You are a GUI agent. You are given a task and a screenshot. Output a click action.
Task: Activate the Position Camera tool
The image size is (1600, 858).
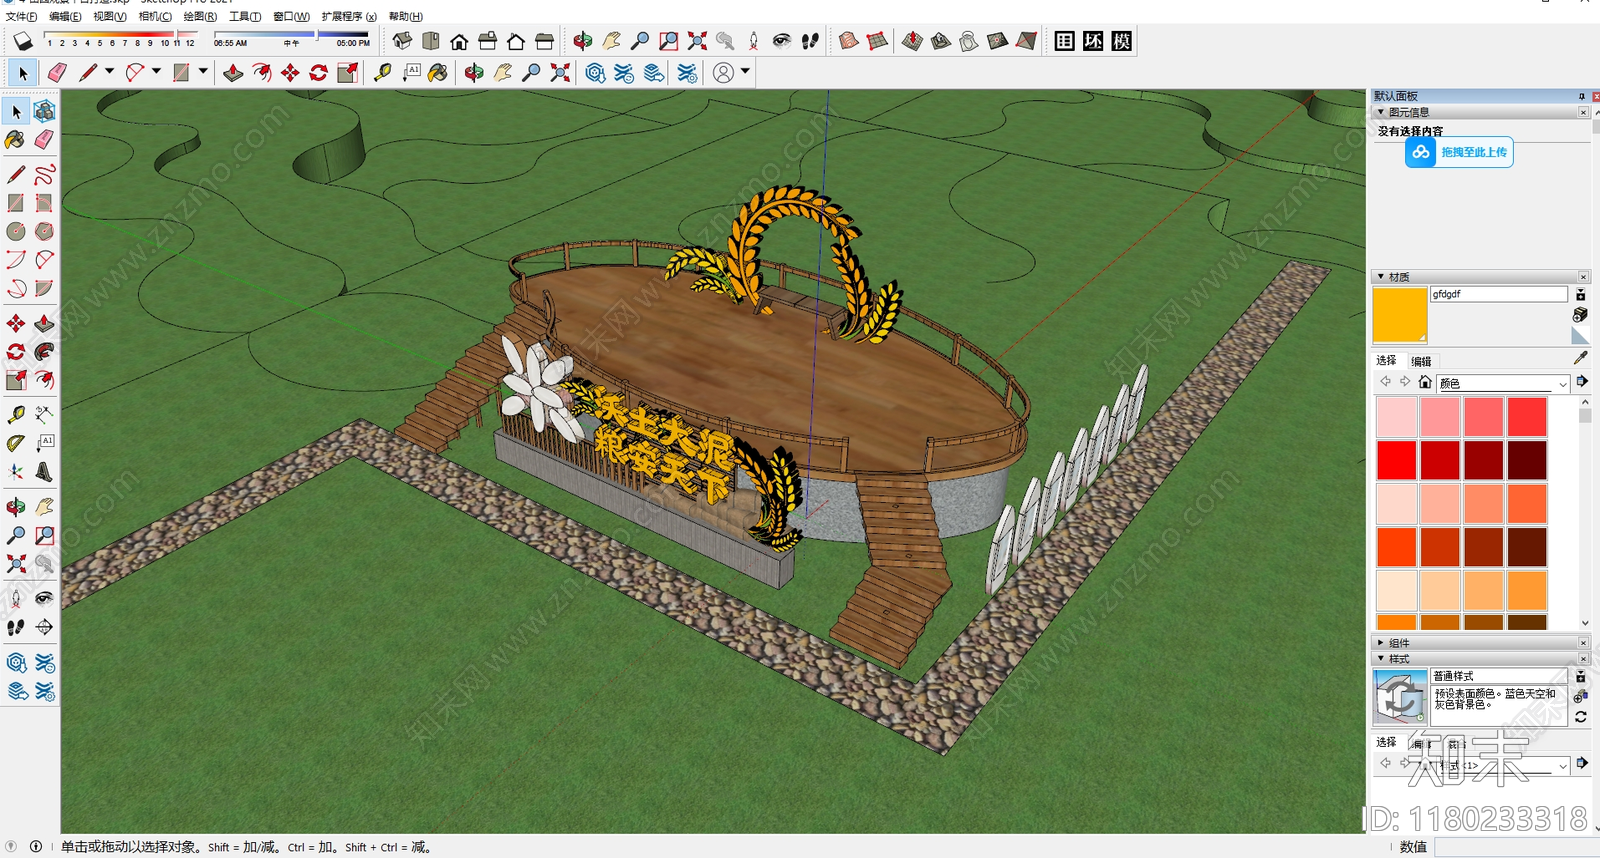(x=754, y=41)
